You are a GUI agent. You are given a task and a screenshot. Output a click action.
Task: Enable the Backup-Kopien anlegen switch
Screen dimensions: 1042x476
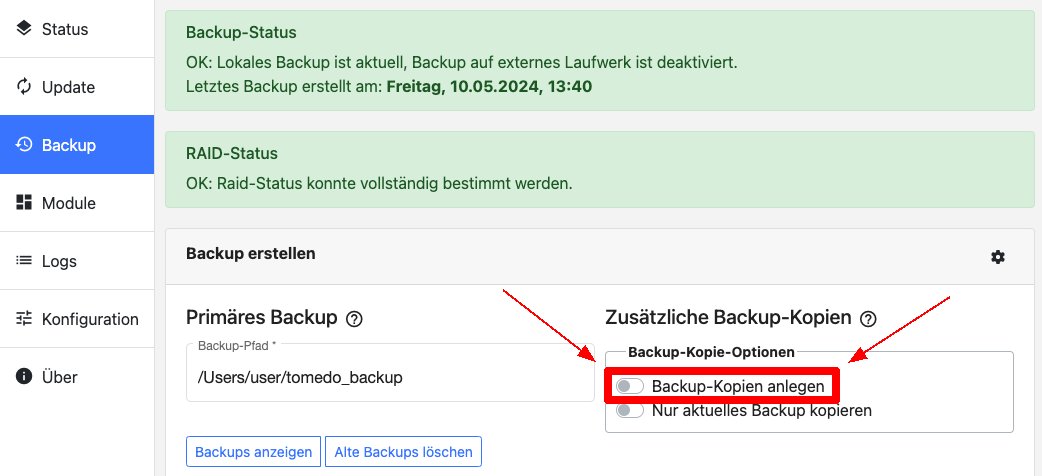pos(629,386)
